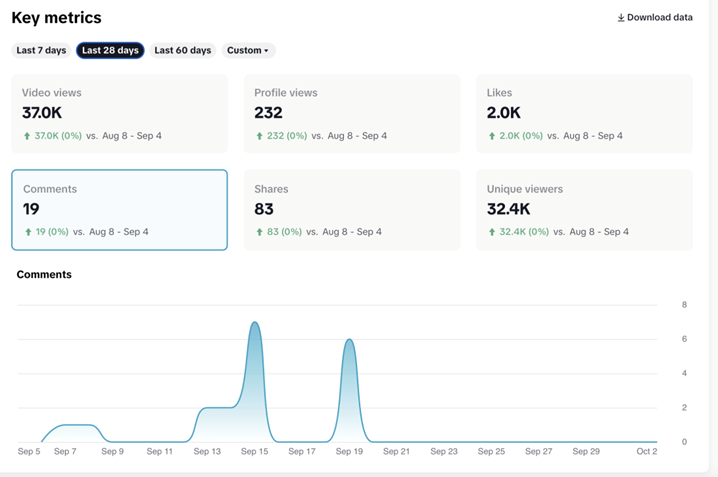Click the 19 comments value
718x477 pixels.
[x=31, y=209]
